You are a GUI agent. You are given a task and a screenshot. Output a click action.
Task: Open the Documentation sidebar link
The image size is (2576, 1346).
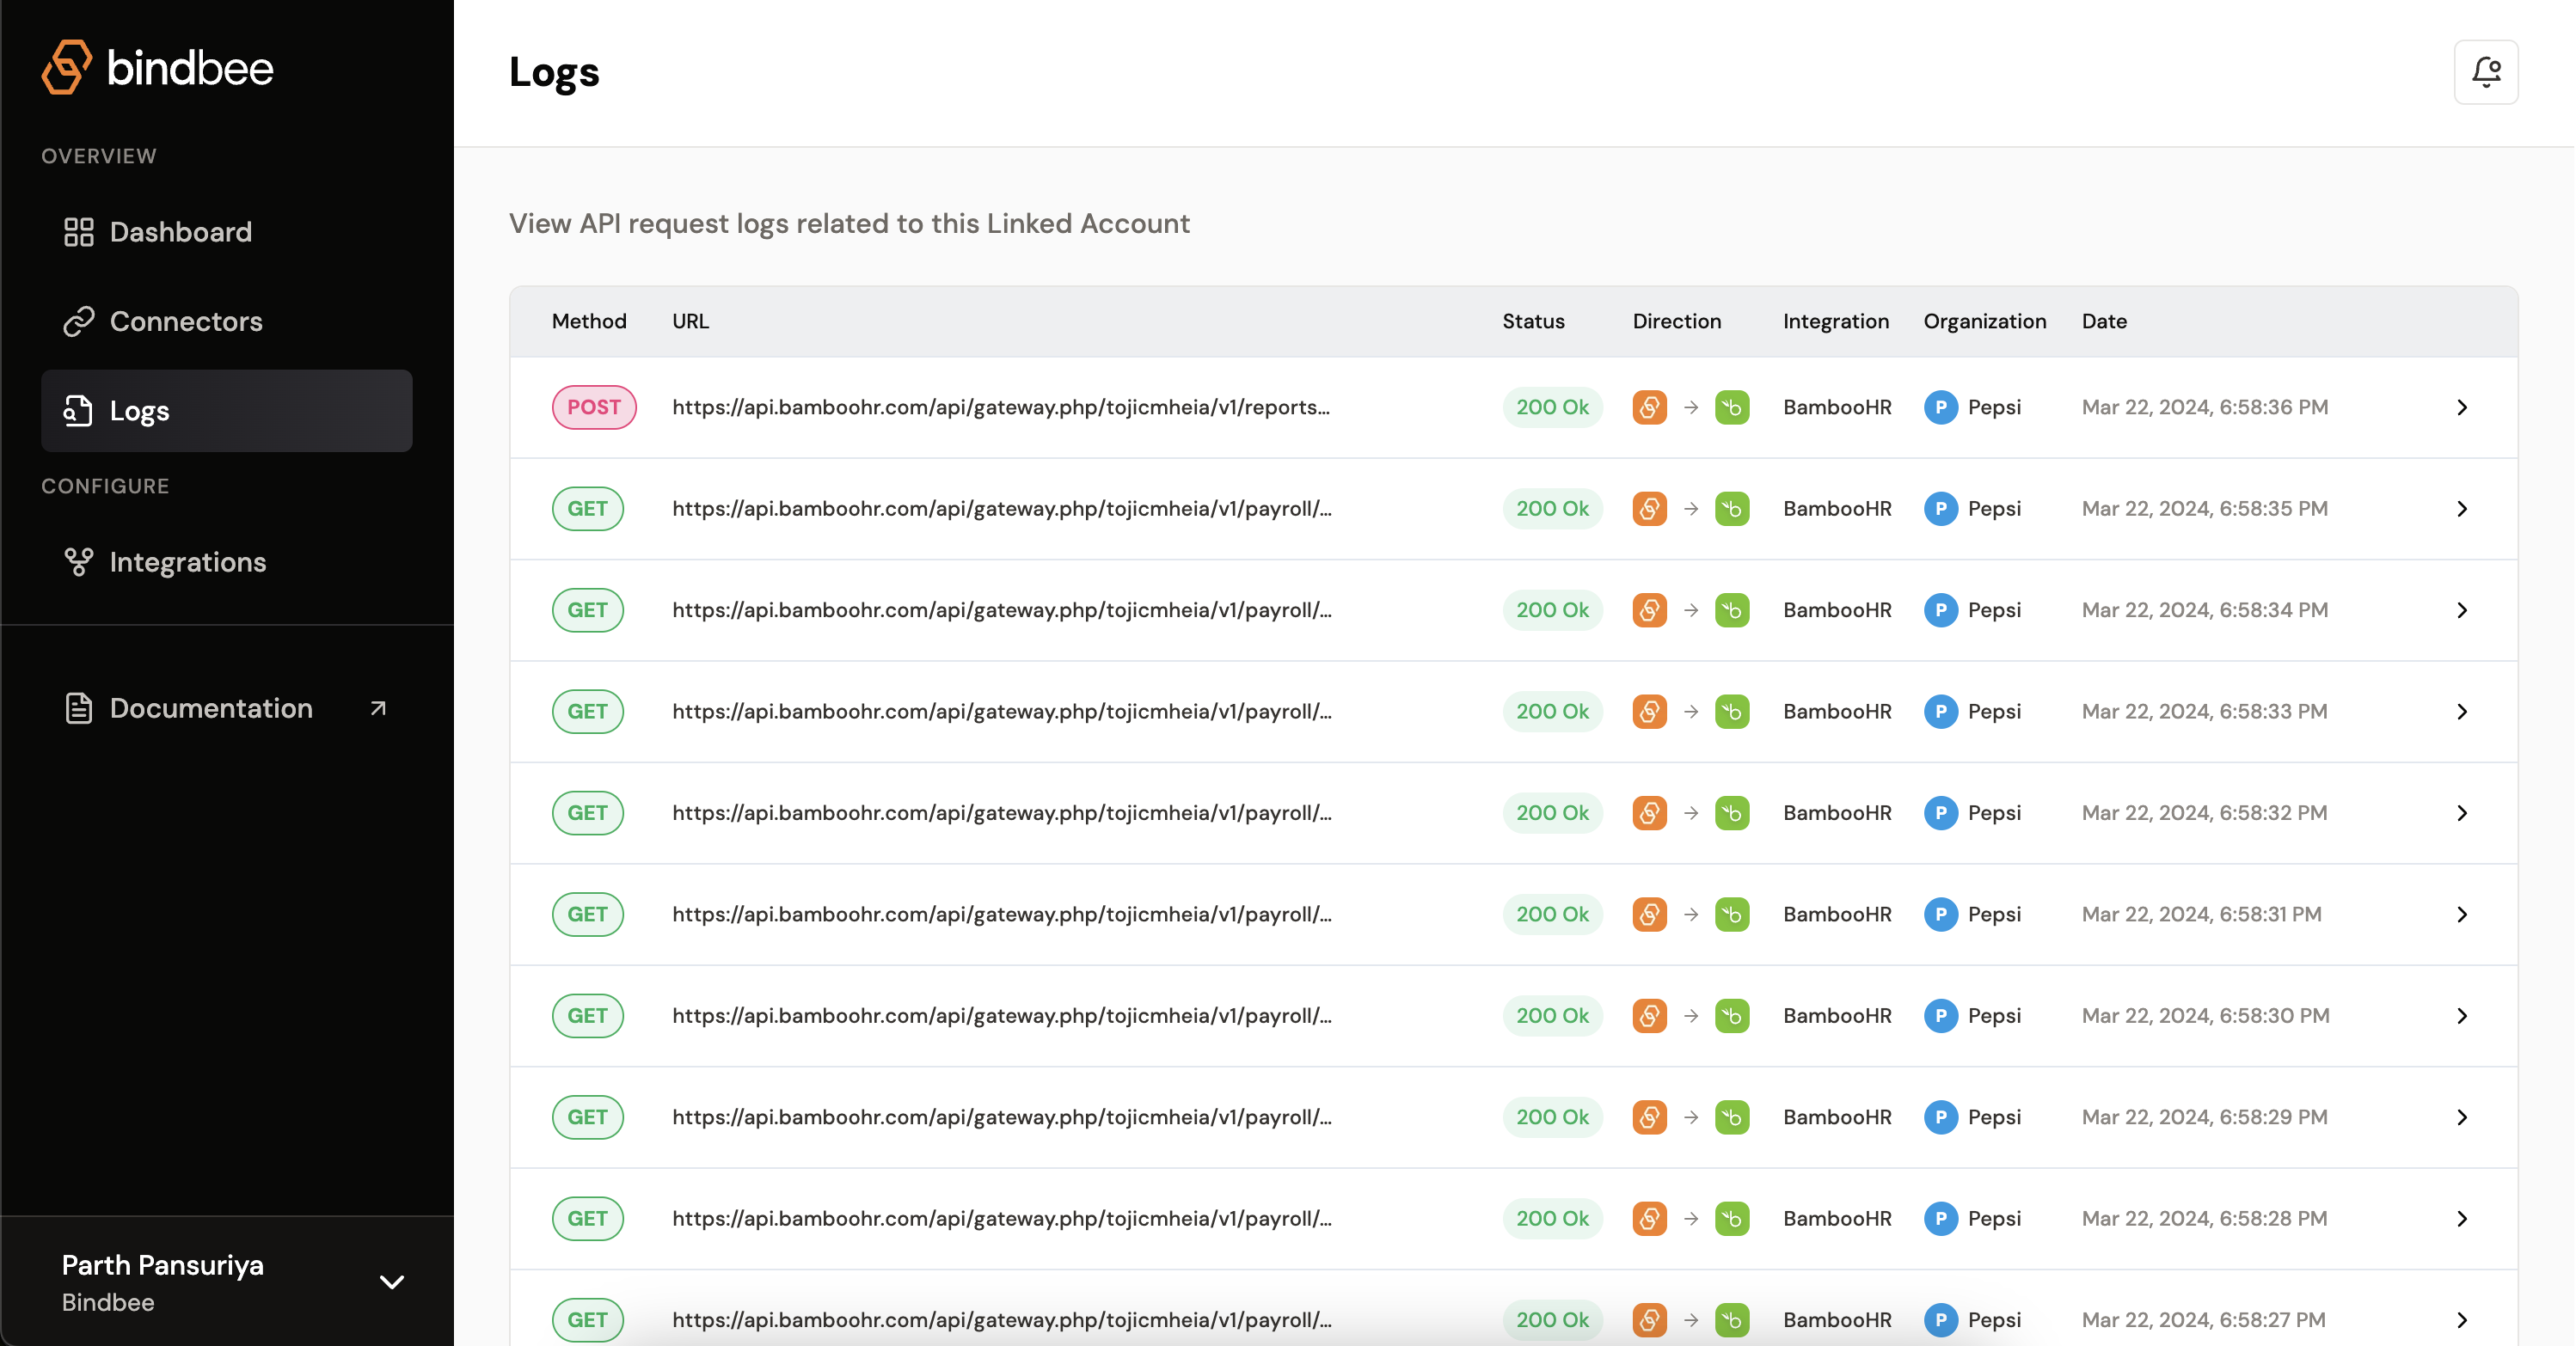pos(227,708)
